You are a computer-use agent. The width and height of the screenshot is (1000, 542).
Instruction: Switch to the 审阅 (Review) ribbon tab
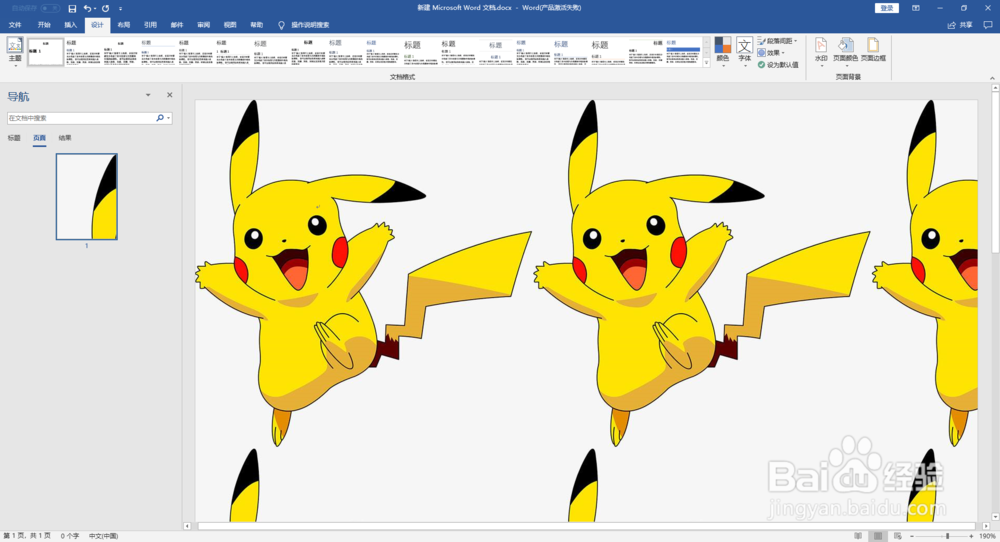click(203, 25)
